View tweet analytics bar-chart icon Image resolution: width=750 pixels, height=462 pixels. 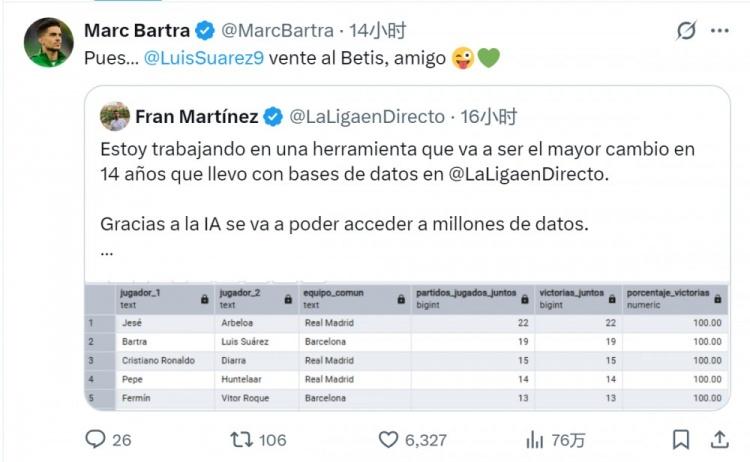click(x=535, y=439)
